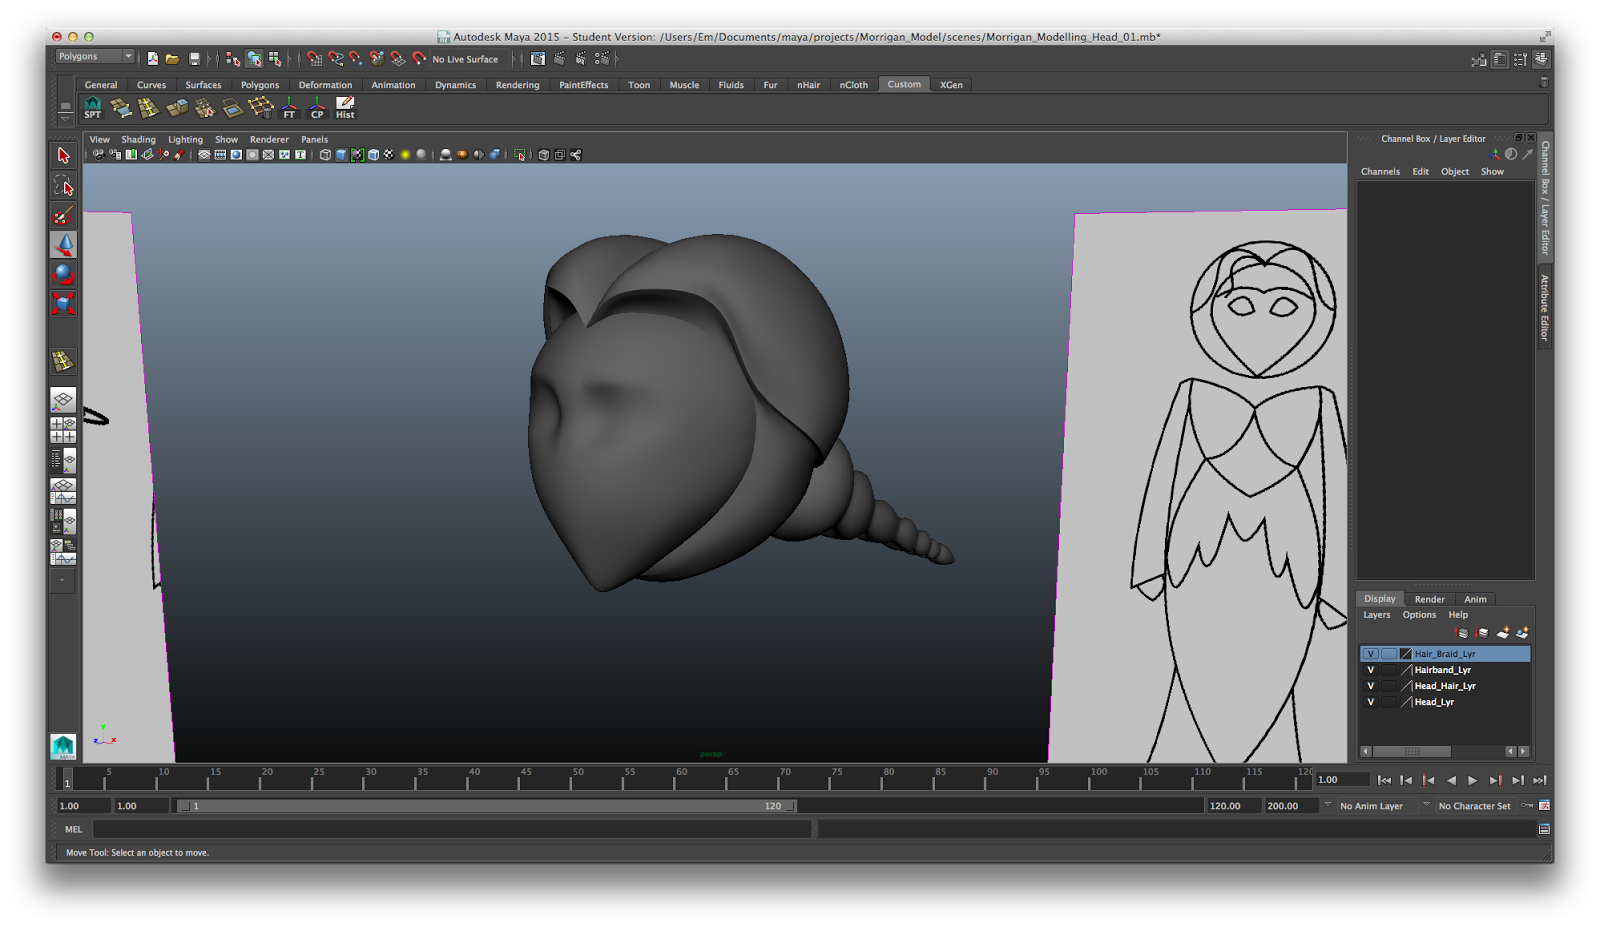
Task: Toggle visibility of Hairband_Lyr
Action: (1371, 670)
